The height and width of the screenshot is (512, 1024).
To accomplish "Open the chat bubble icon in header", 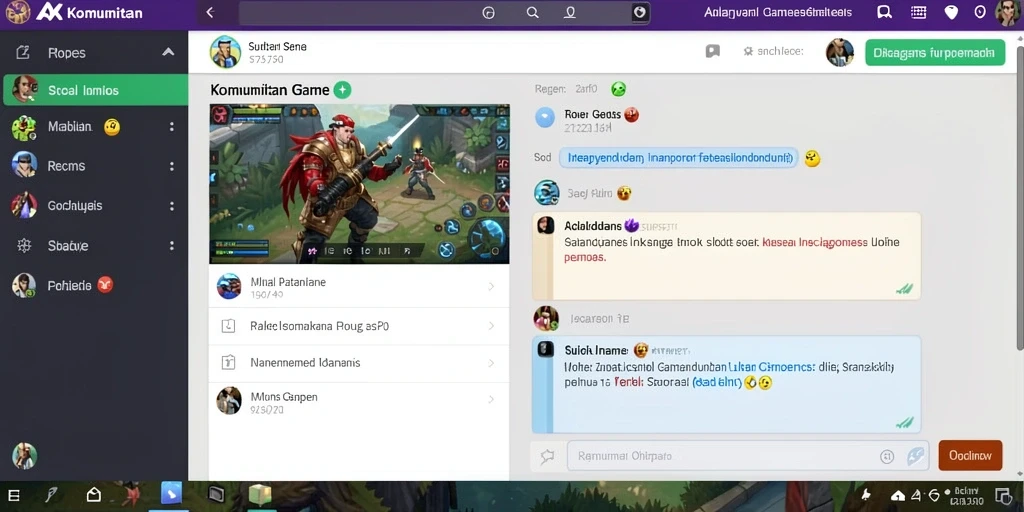I will pyautogui.click(x=884, y=12).
